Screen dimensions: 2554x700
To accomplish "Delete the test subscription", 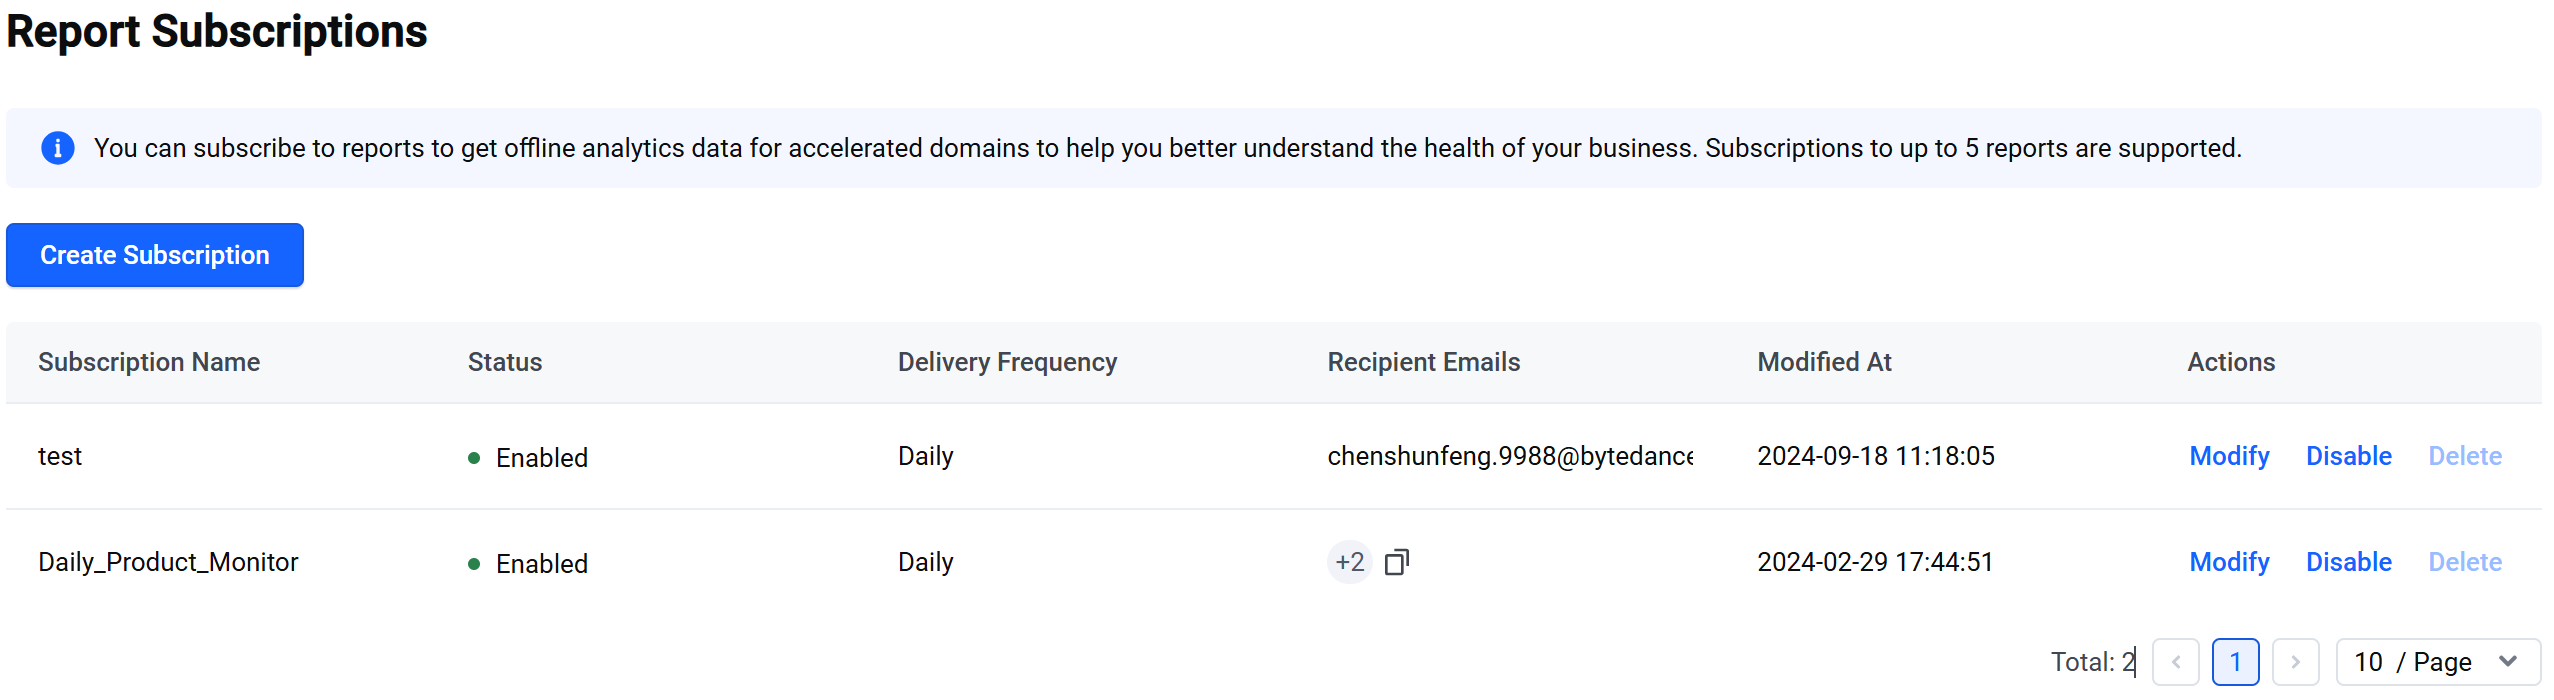I will tap(2465, 456).
